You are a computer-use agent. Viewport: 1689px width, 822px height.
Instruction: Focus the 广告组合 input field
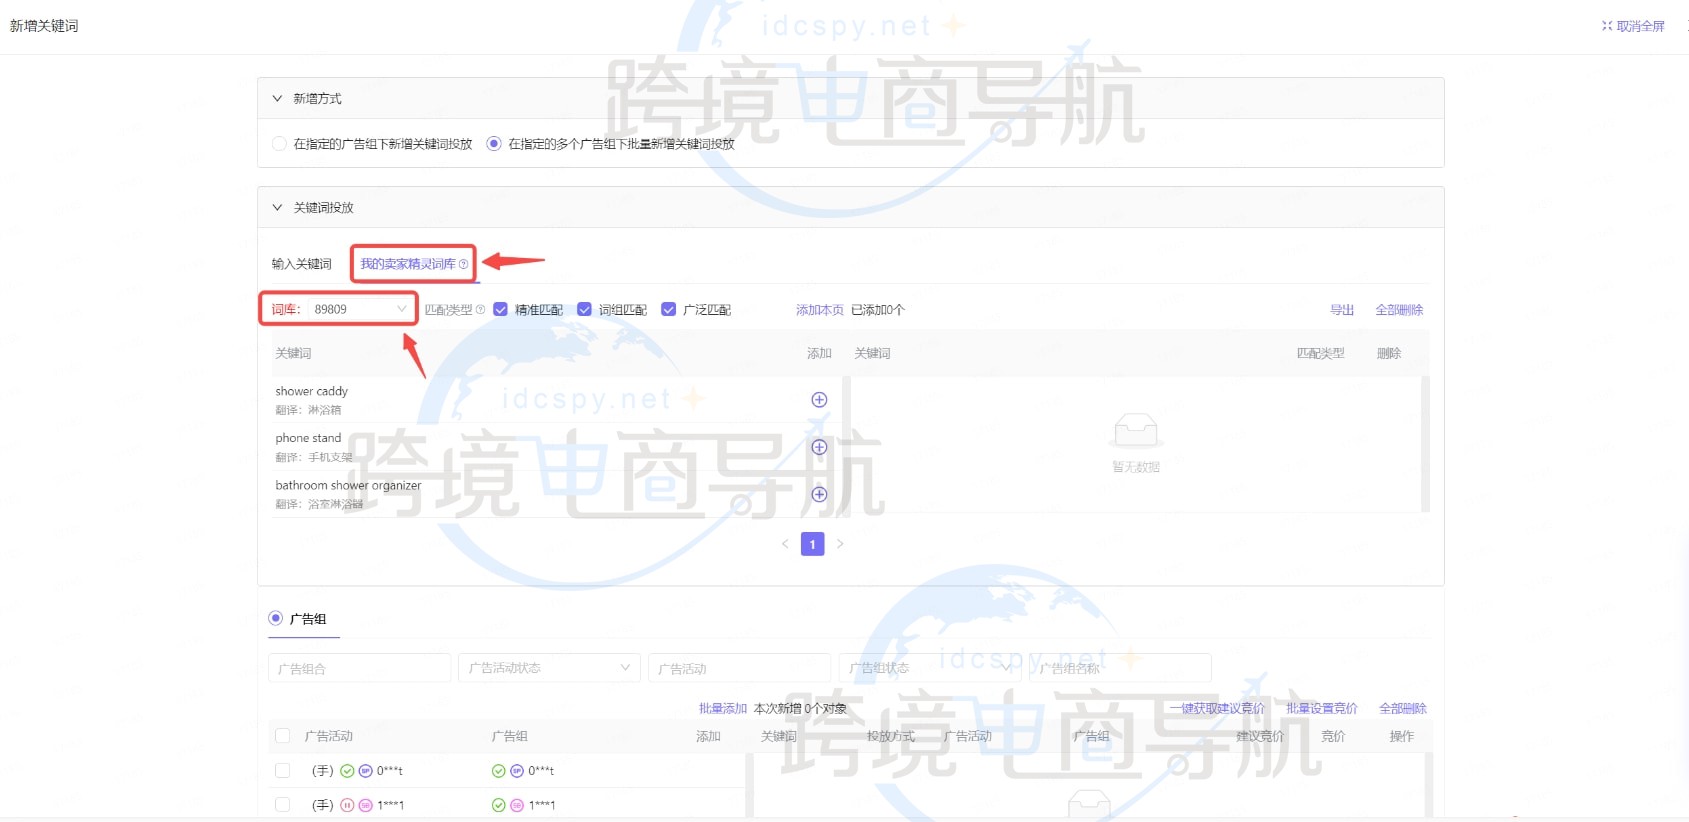pos(359,668)
